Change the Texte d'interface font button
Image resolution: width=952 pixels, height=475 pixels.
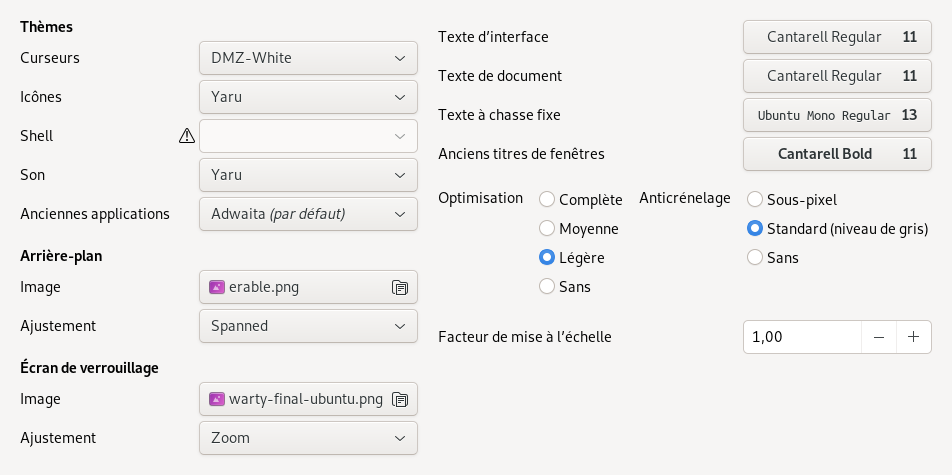coord(837,38)
